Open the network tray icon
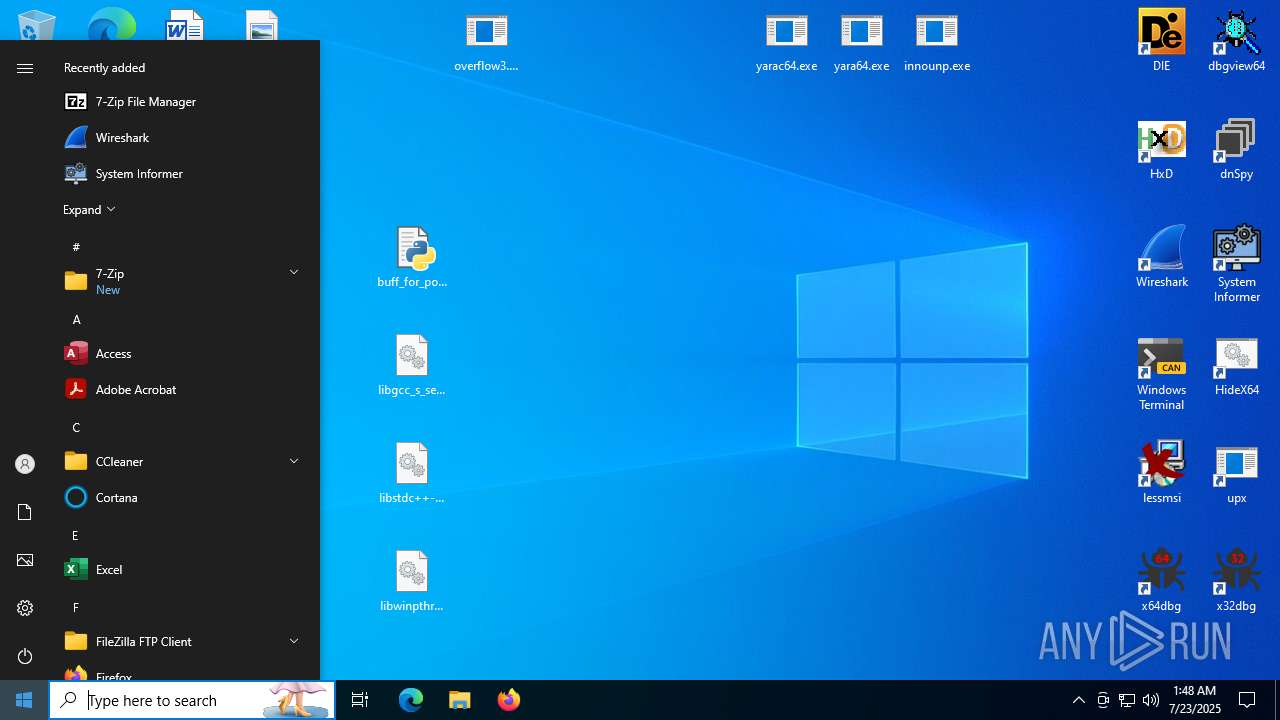1280x720 pixels. 1127,700
